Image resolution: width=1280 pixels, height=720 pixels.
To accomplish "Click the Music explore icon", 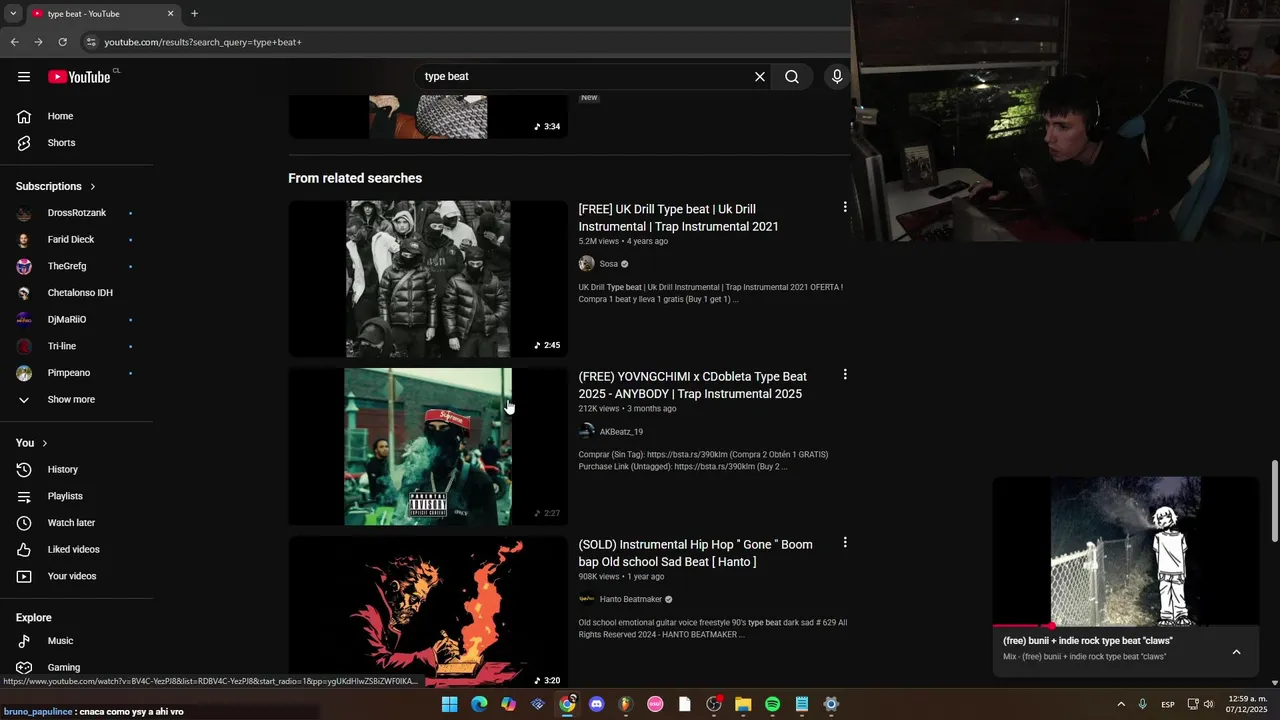I will [x=24, y=641].
